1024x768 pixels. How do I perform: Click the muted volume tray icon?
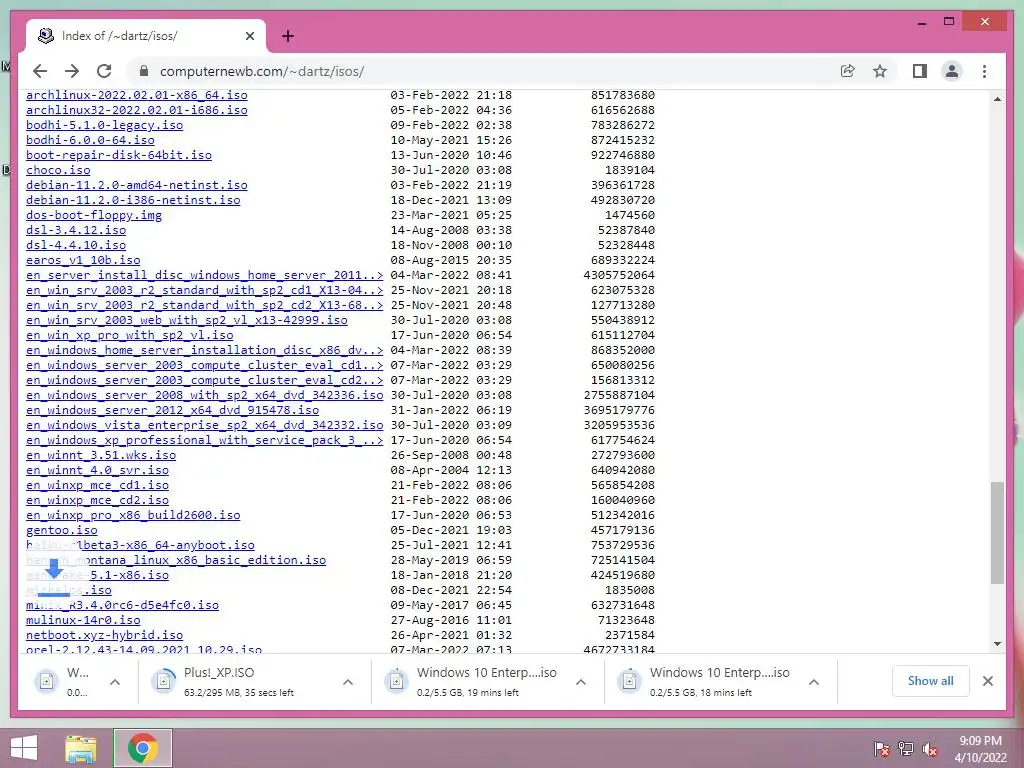929,748
